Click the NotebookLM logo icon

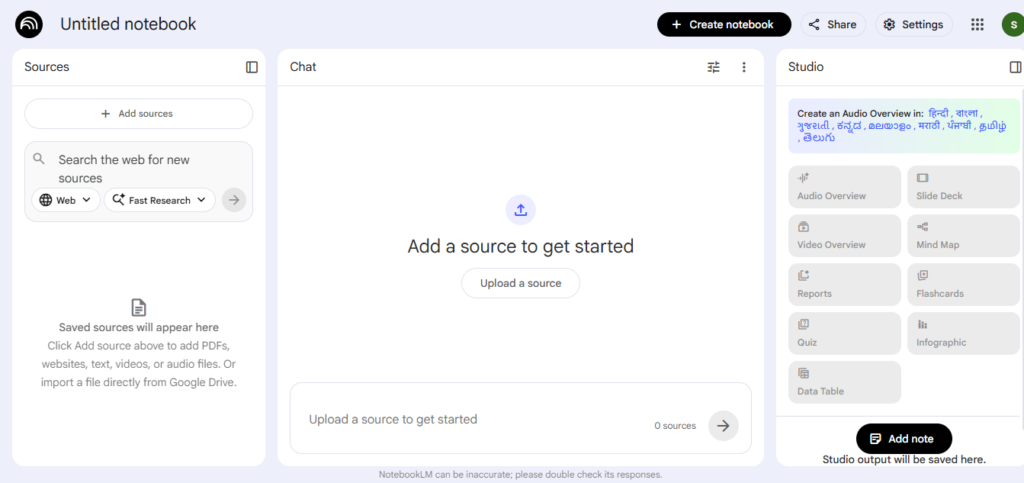tap(29, 24)
